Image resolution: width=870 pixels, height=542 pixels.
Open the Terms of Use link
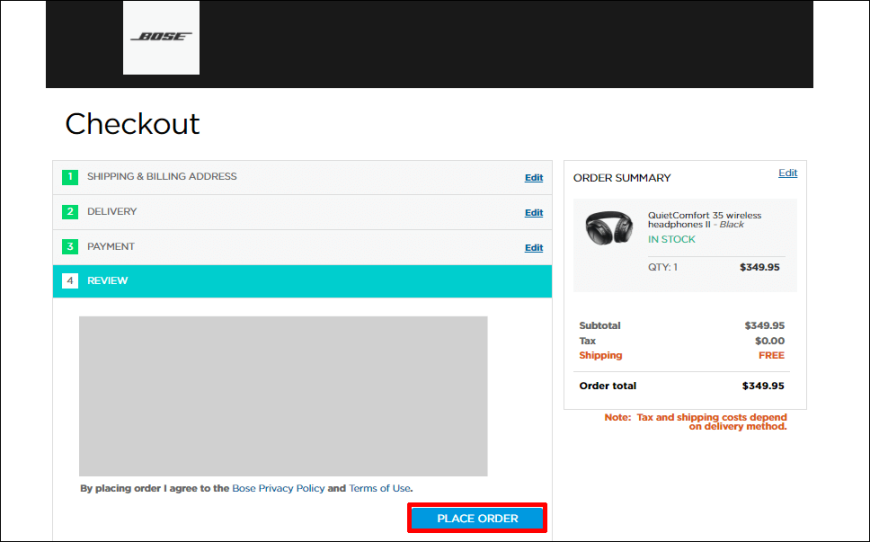point(380,488)
